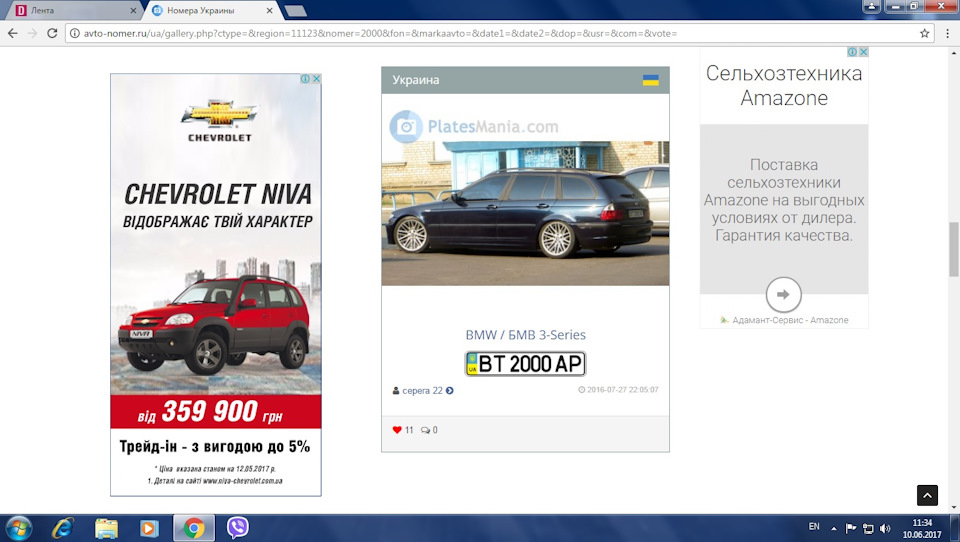Image resolution: width=960 pixels, height=542 pixels.
Task: Open Viber from the taskbar
Action: 238,527
